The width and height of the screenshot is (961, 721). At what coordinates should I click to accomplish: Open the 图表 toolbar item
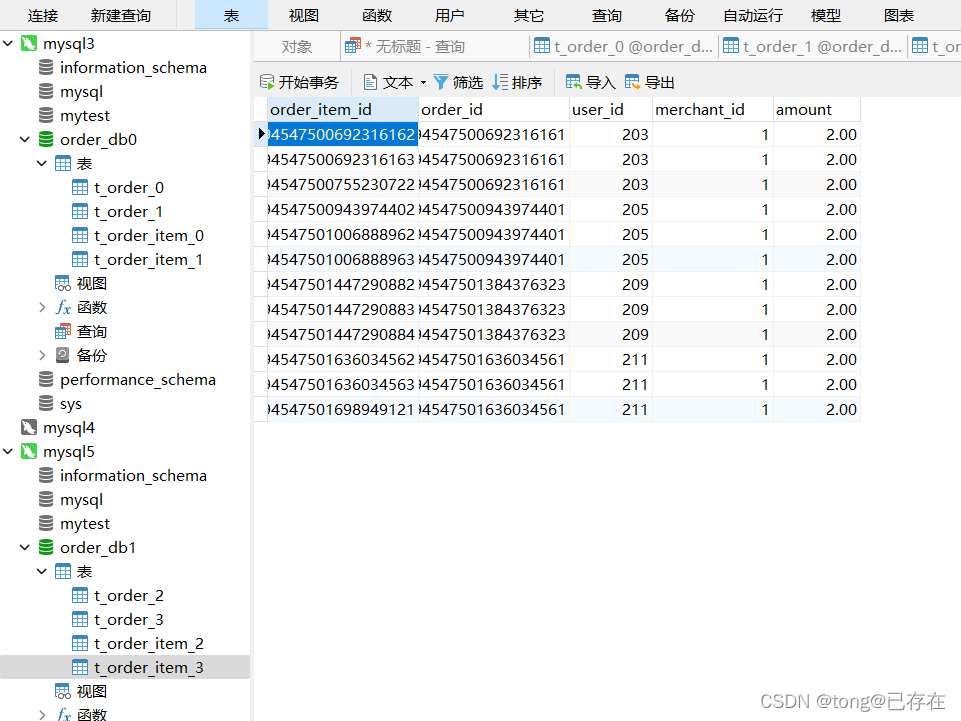tap(898, 15)
